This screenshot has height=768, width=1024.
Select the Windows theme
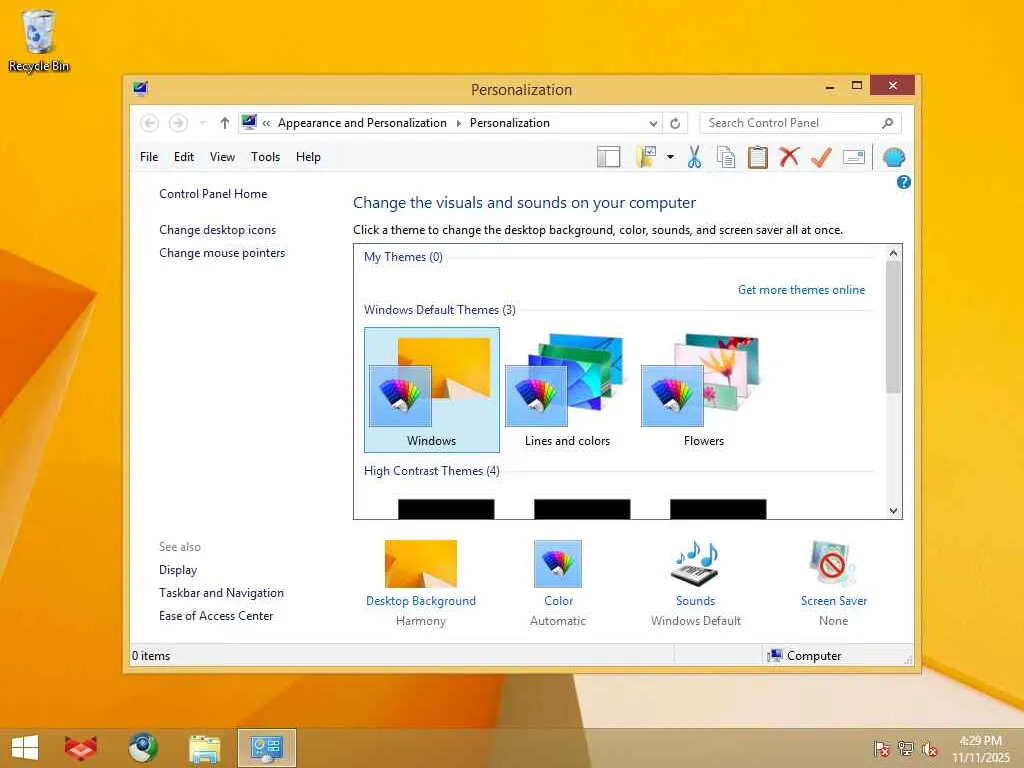pyautogui.click(x=432, y=390)
